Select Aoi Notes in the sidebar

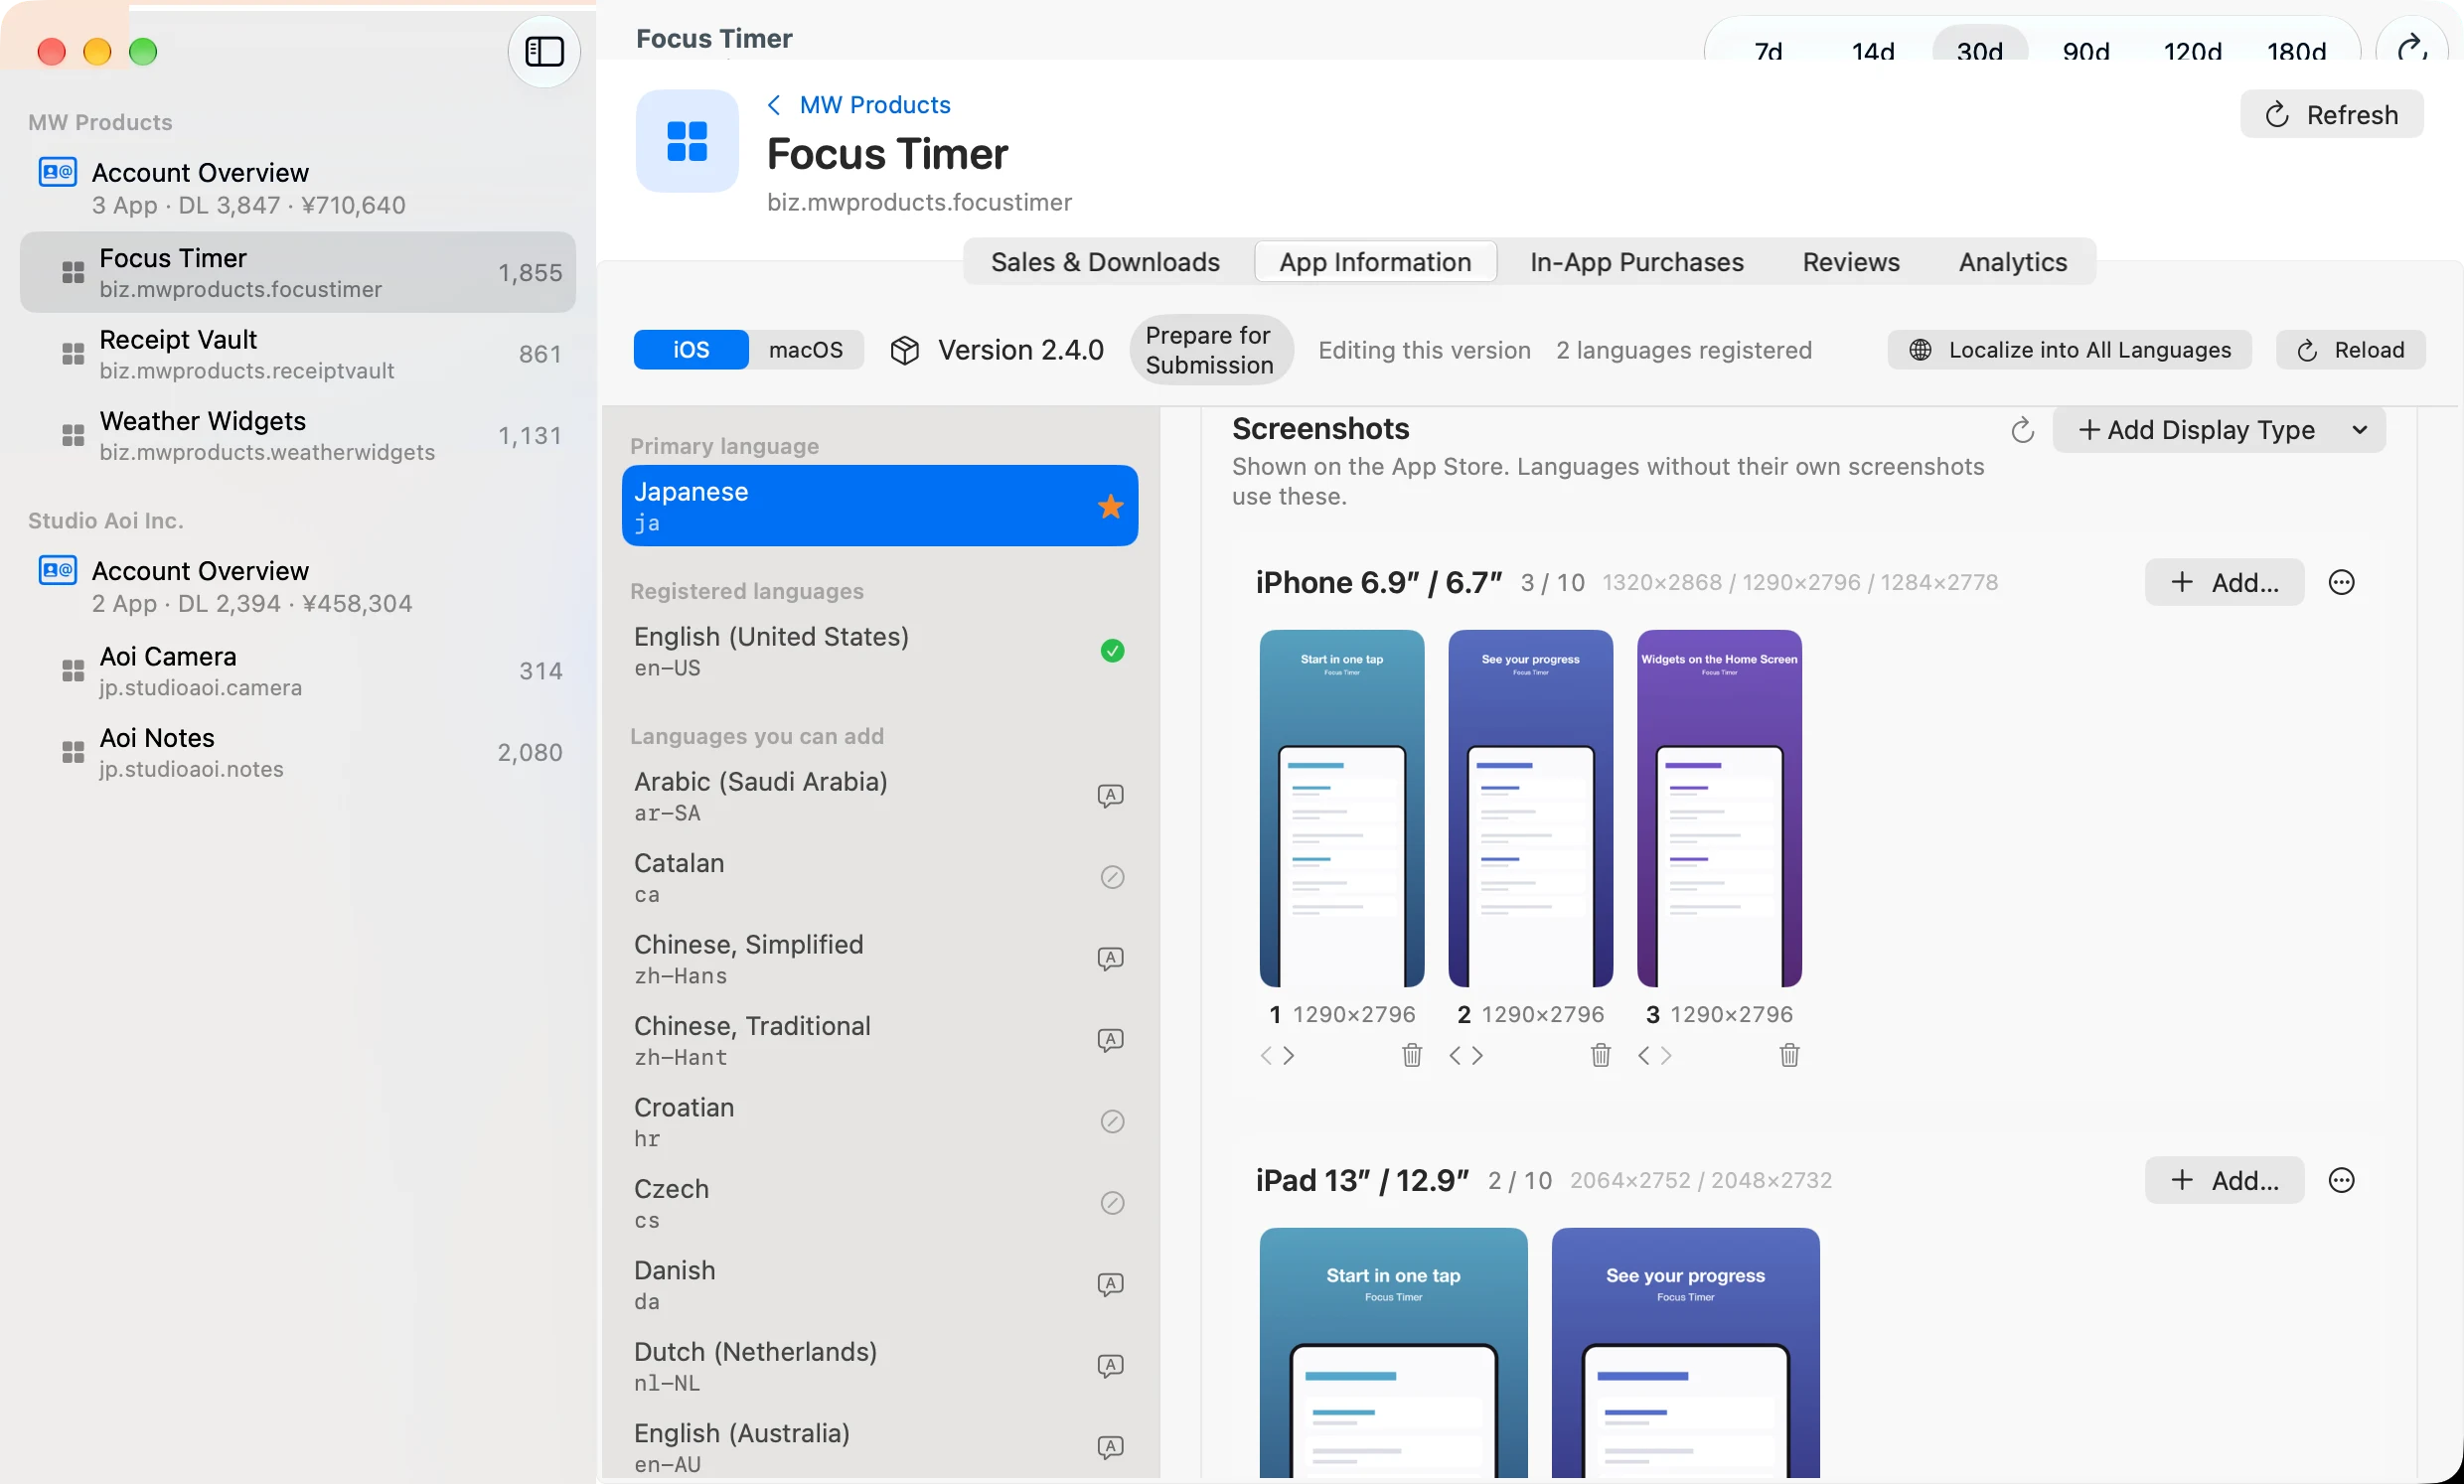[x=298, y=753]
